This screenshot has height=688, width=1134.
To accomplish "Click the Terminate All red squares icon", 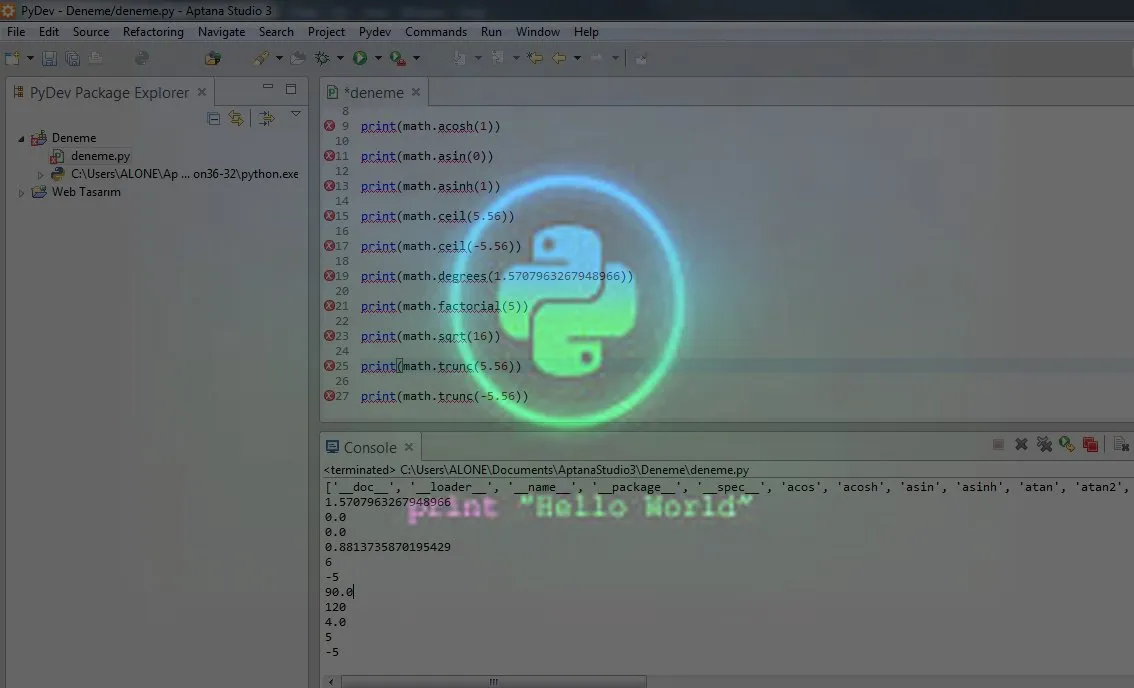I will (1090, 444).
